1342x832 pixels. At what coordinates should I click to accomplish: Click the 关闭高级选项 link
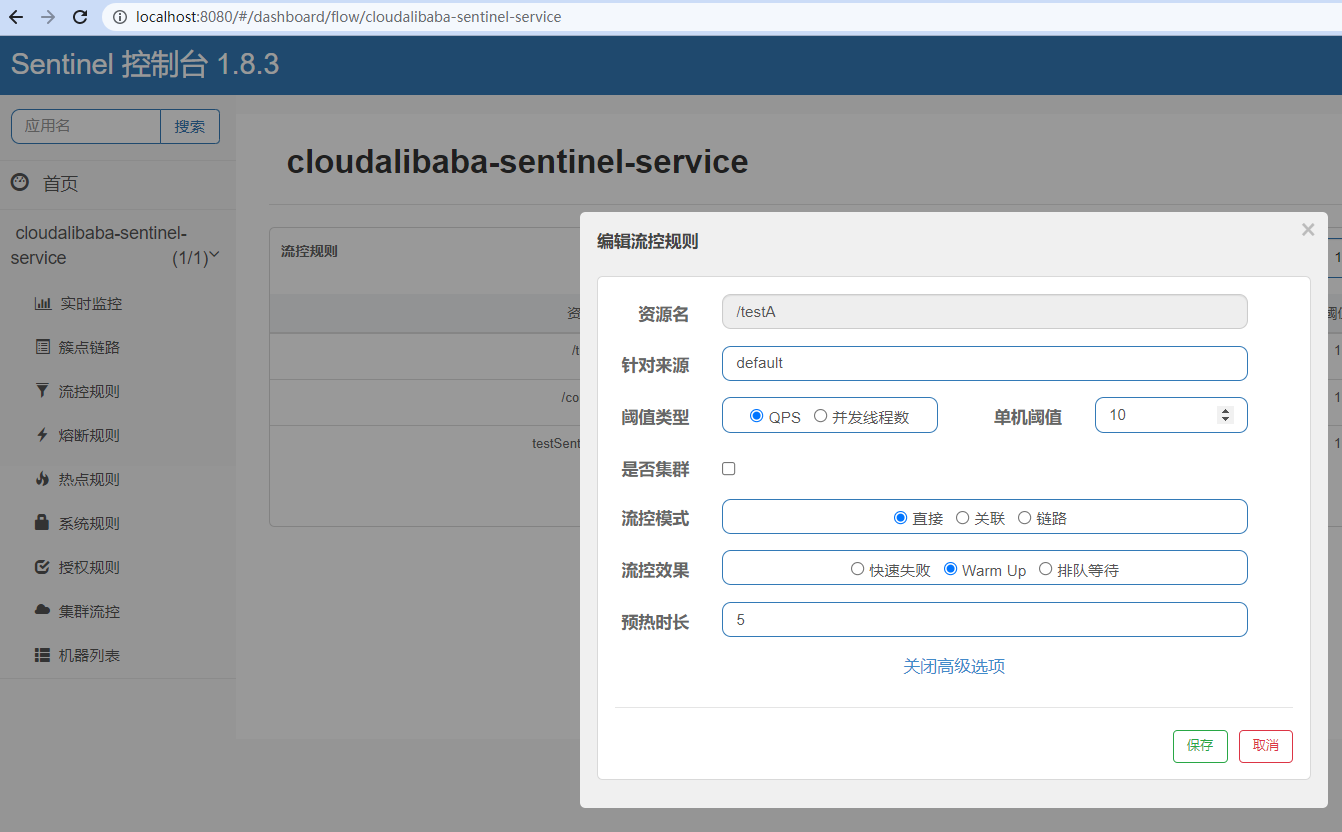coord(954,666)
